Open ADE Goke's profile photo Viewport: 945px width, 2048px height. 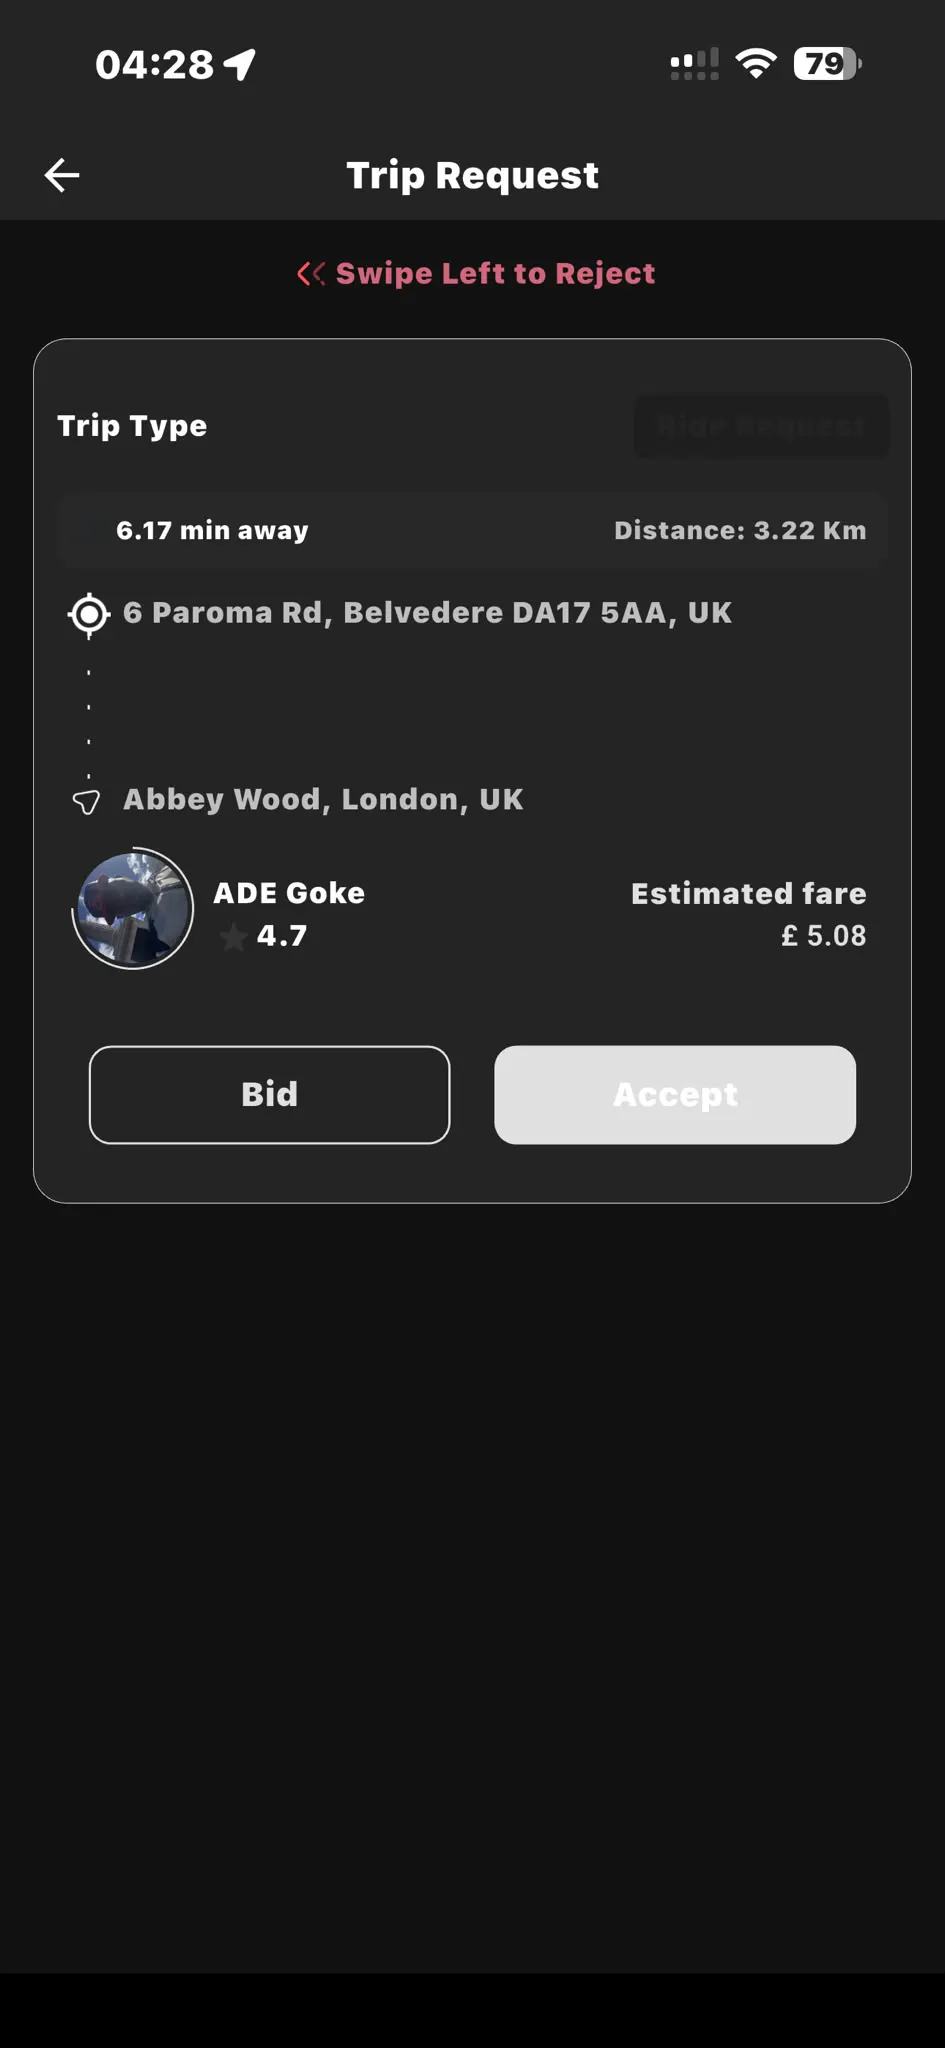133,909
